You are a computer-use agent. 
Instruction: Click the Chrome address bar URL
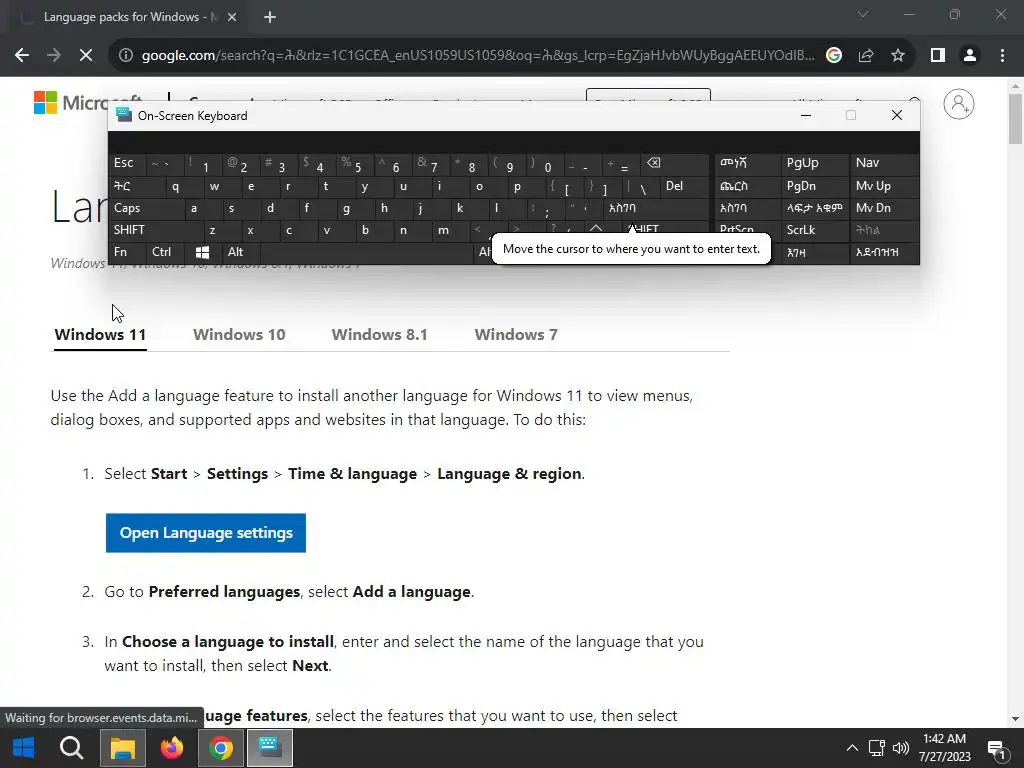478,56
